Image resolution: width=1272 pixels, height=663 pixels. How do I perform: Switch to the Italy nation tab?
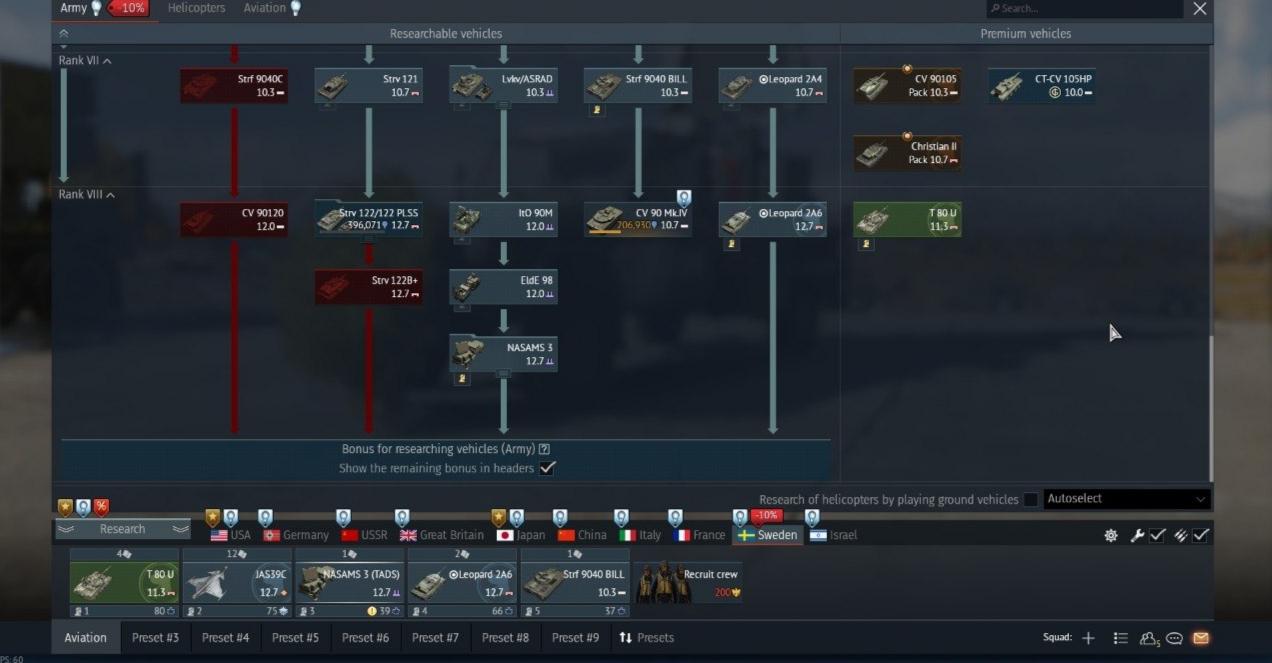(640, 535)
